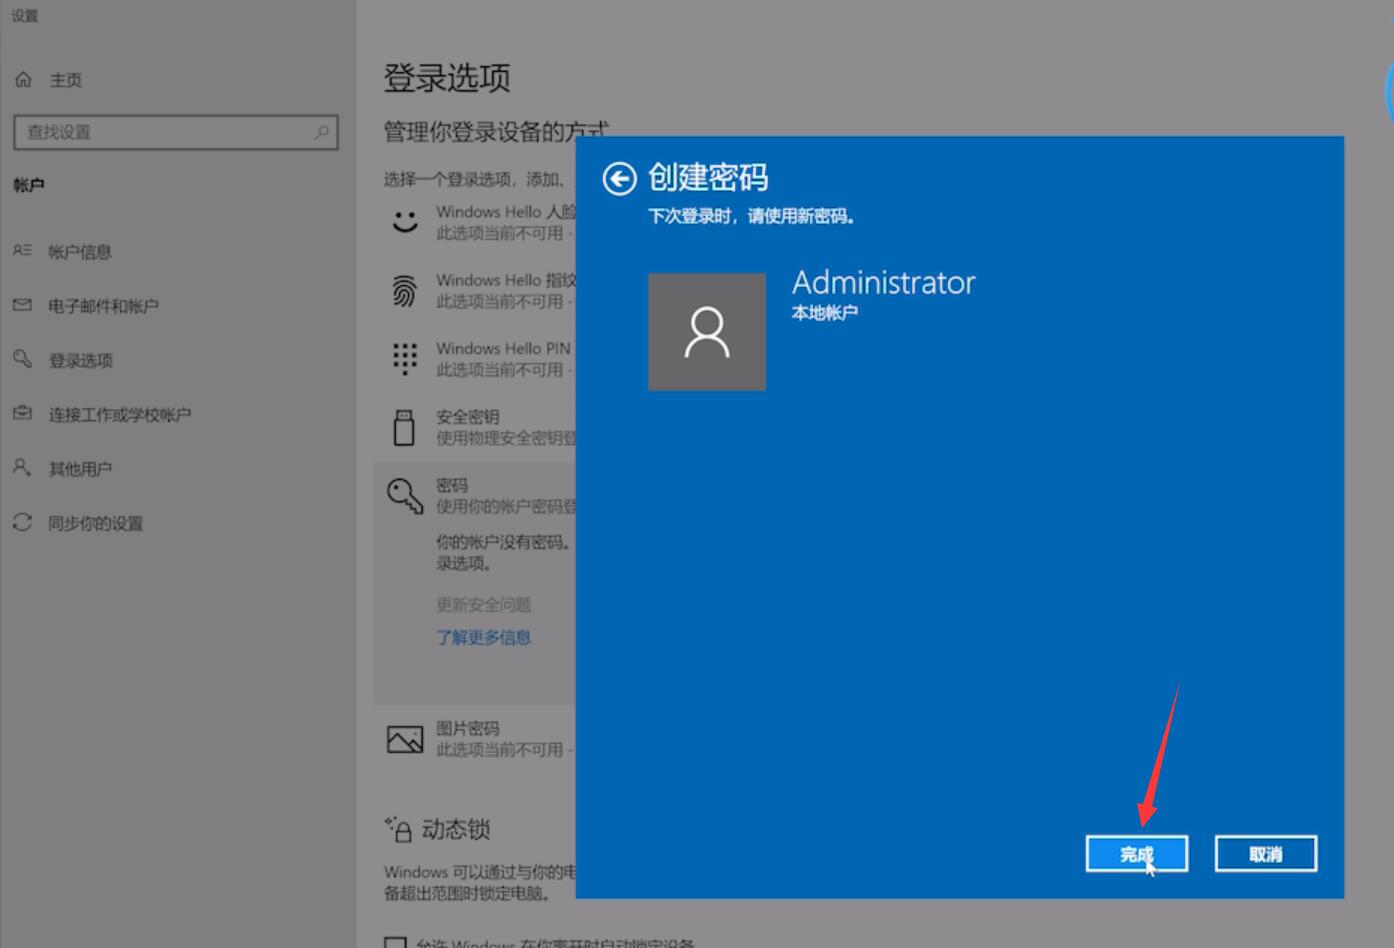Click the Administrator account avatar
The height and width of the screenshot is (948, 1394).
[x=707, y=331]
